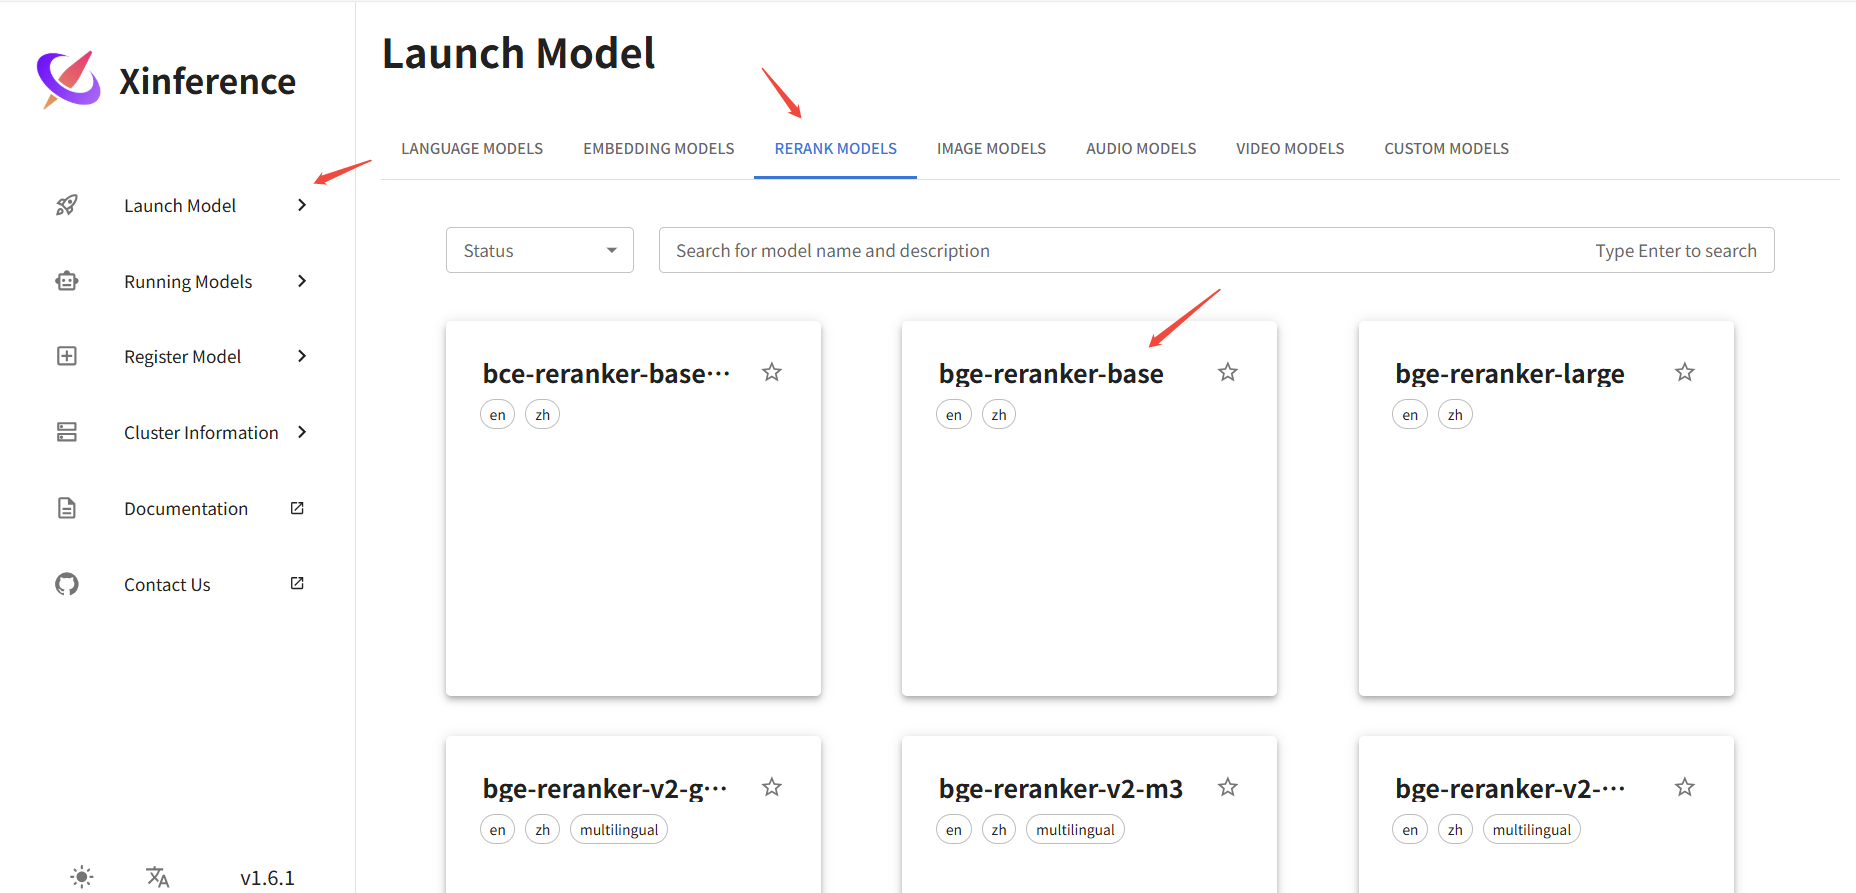Screen dimensions: 1856x893
Task: Click the Register Model plus-box icon
Action: pyautogui.click(x=67, y=356)
